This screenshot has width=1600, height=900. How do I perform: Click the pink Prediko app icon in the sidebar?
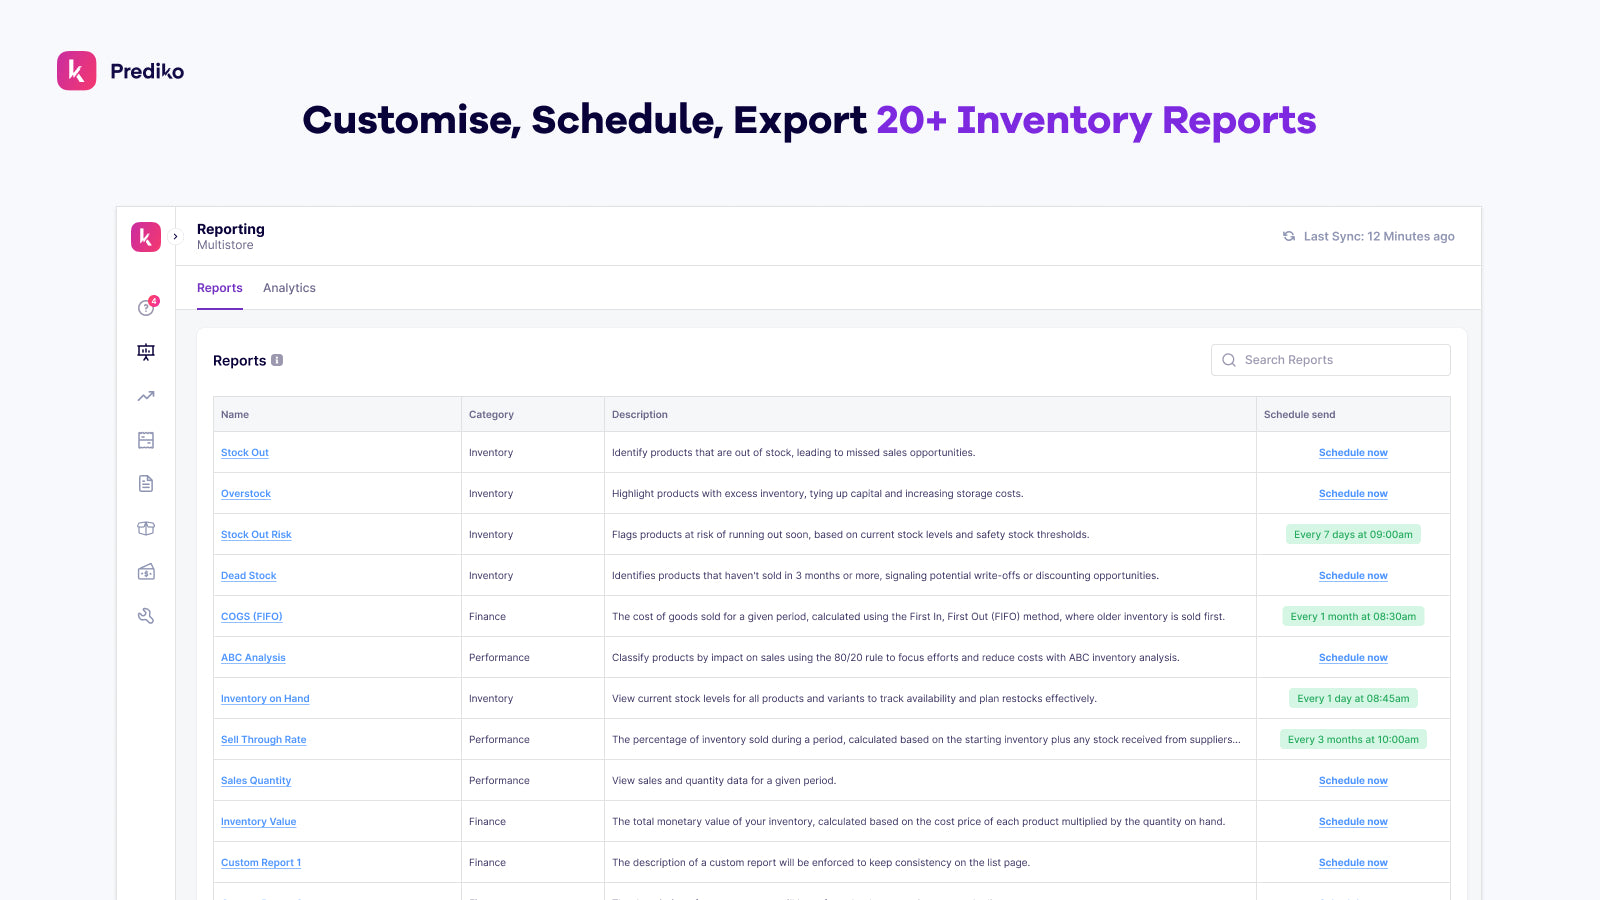tap(146, 237)
